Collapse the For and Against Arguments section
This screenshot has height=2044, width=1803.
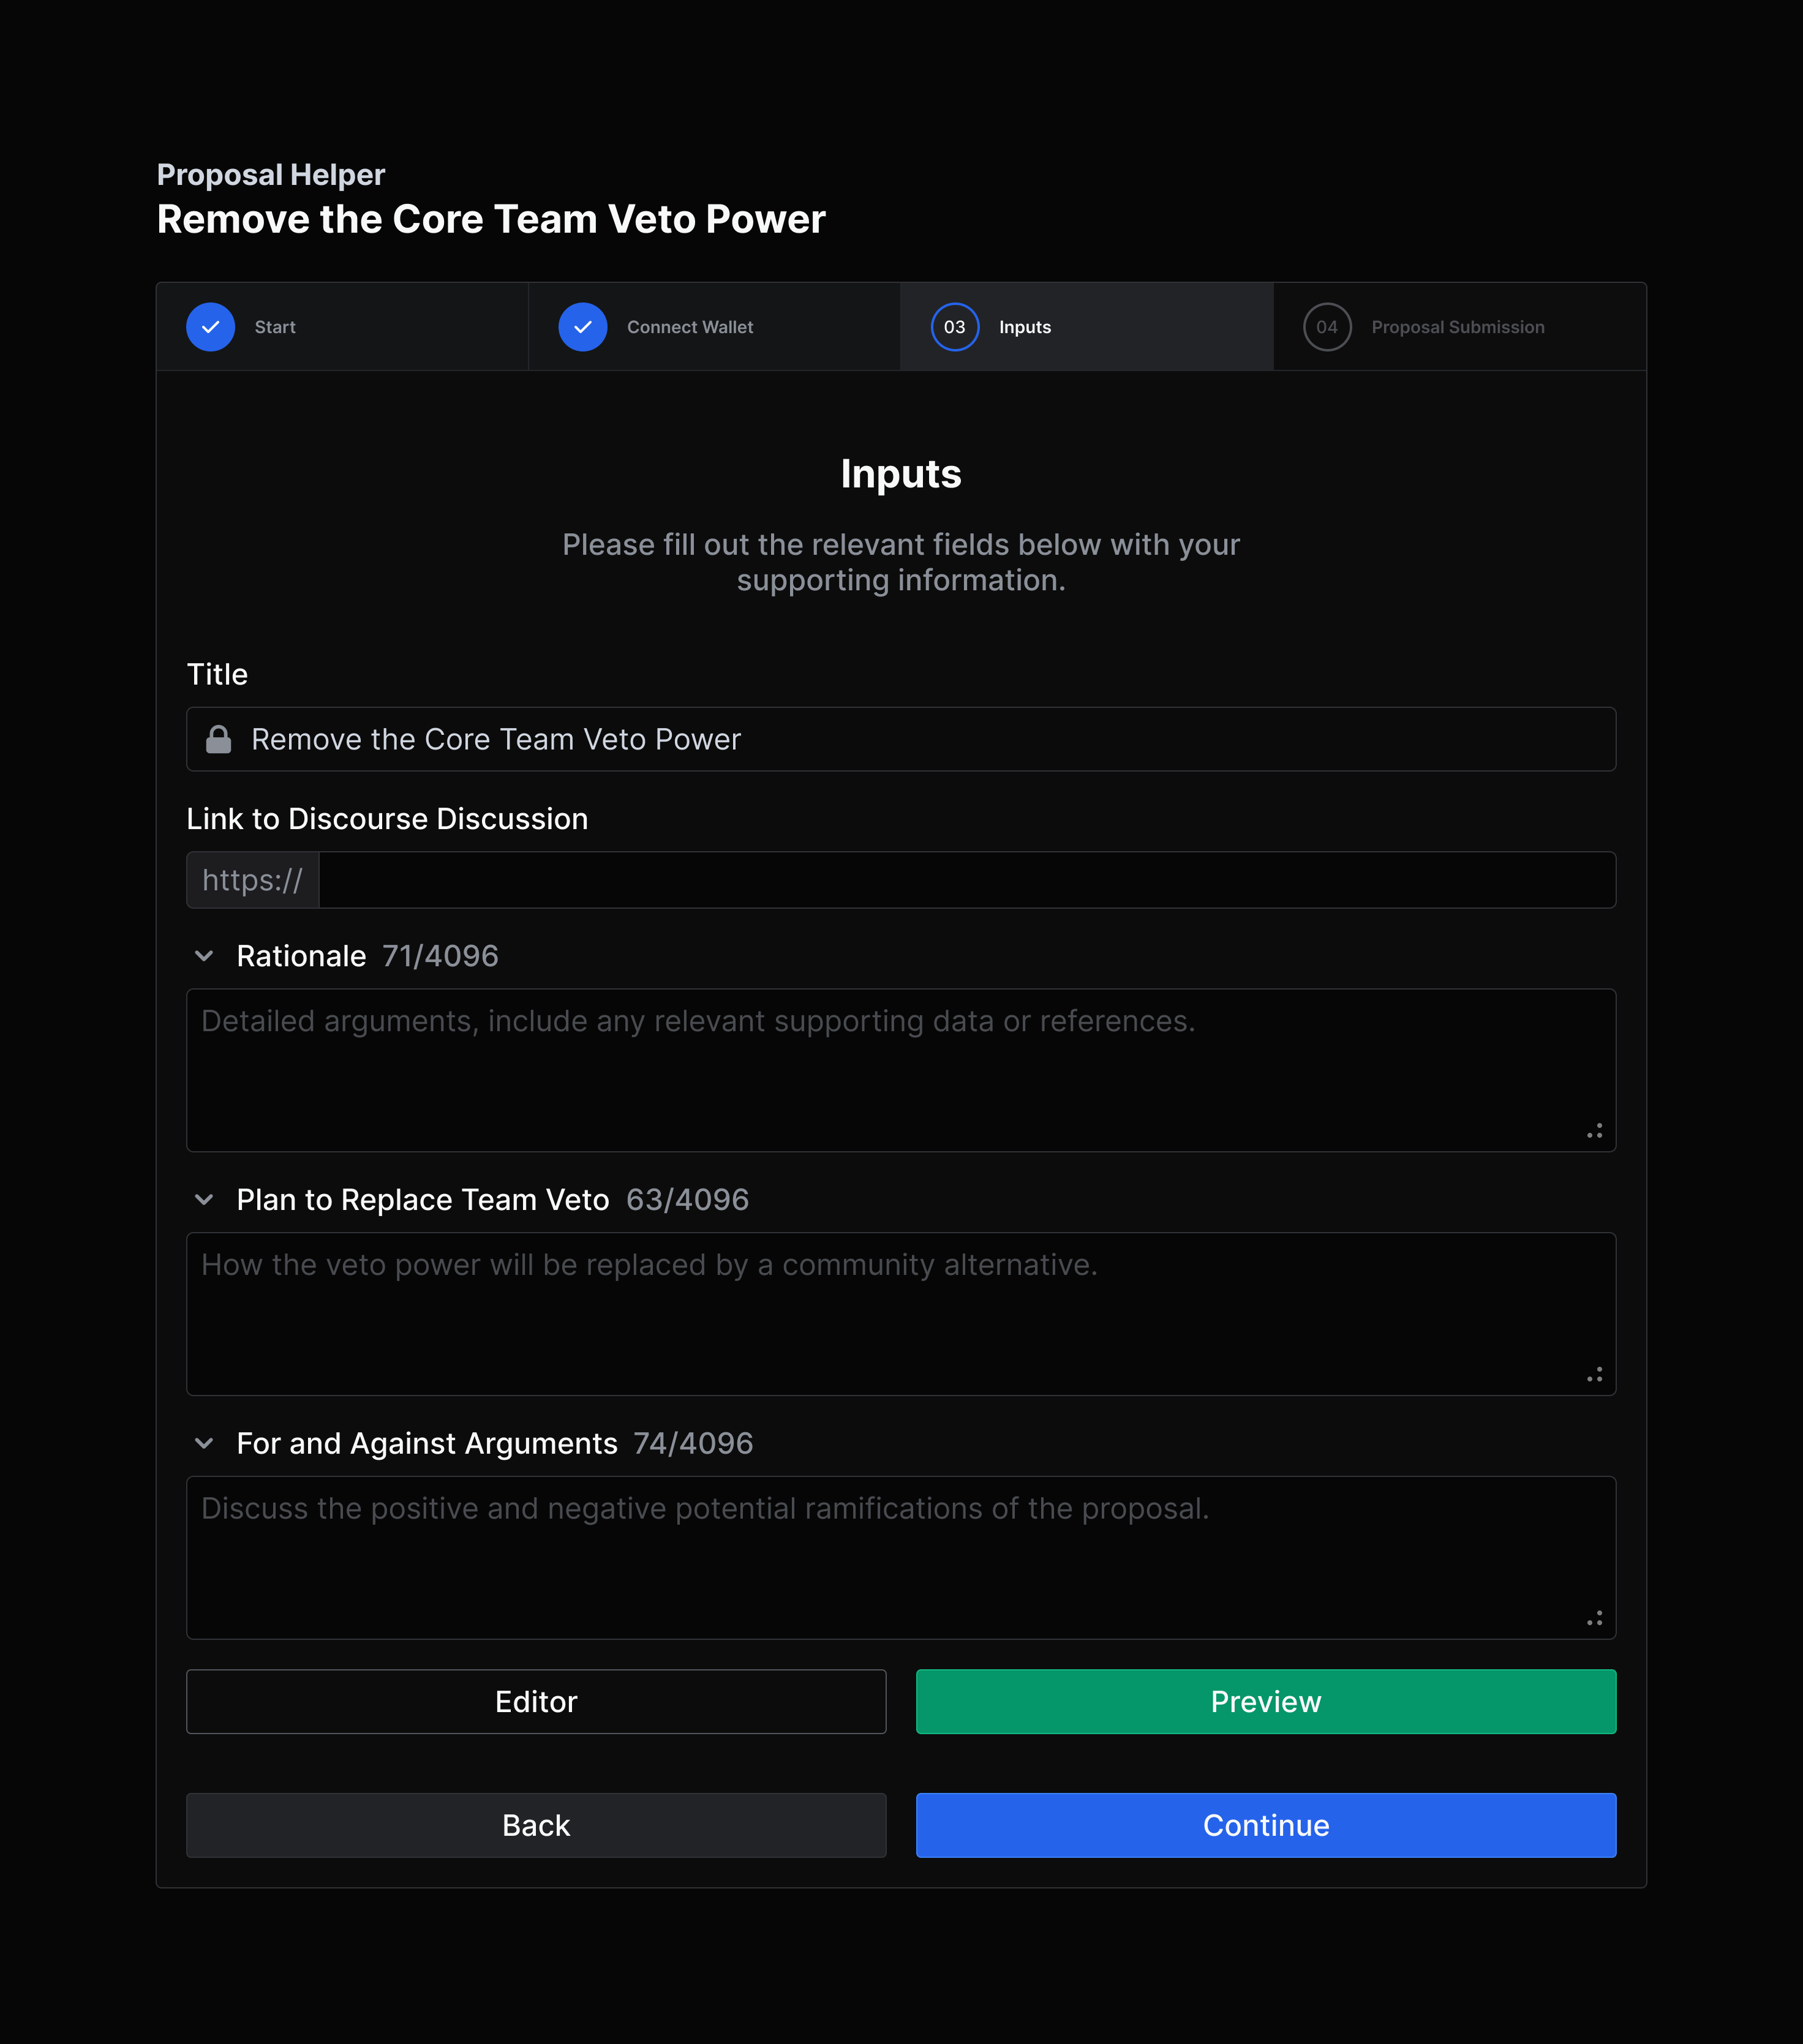click(204, 1443)
